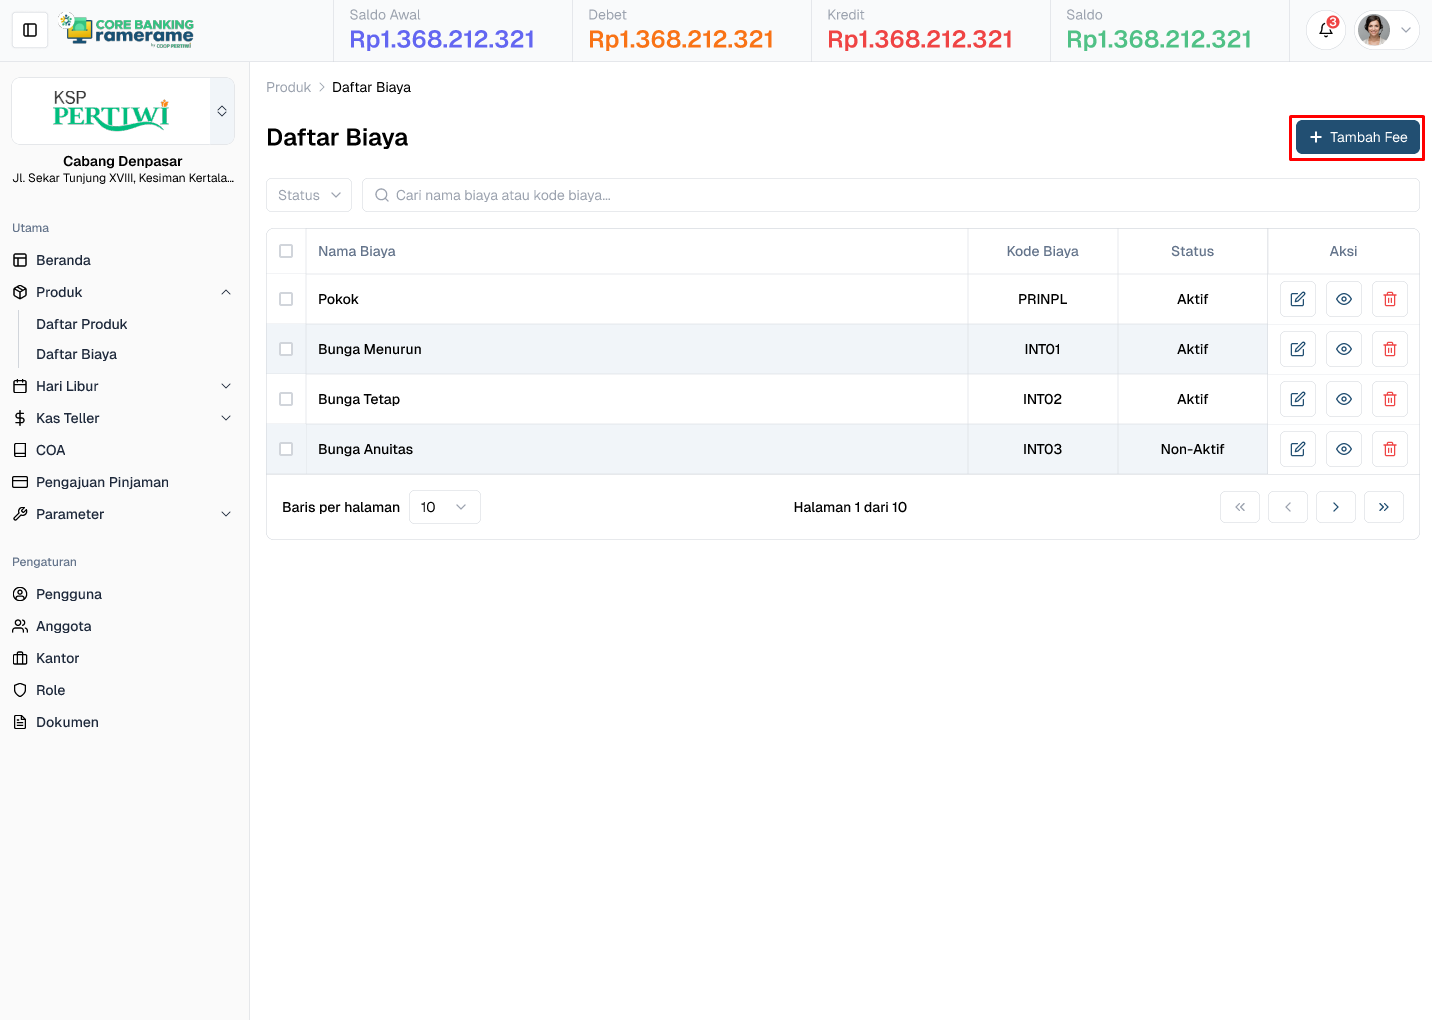Jump to last page with double-chevron icon

[x=1384, y=507]
